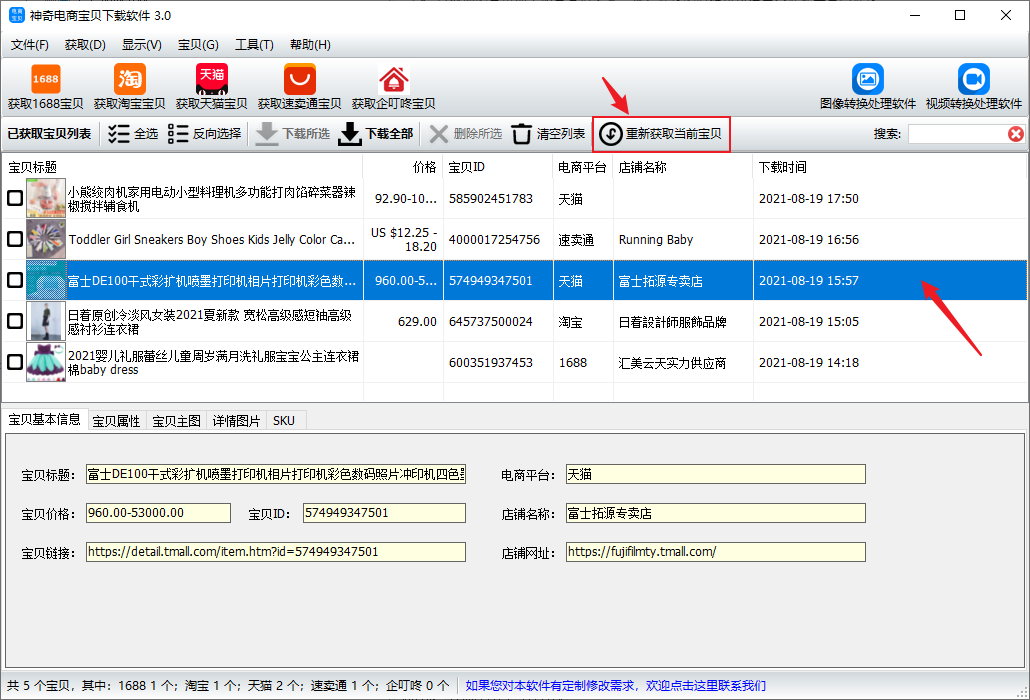Click the 电商平台 platform input field
The image size is (1030, 700).
pos(715,474)
